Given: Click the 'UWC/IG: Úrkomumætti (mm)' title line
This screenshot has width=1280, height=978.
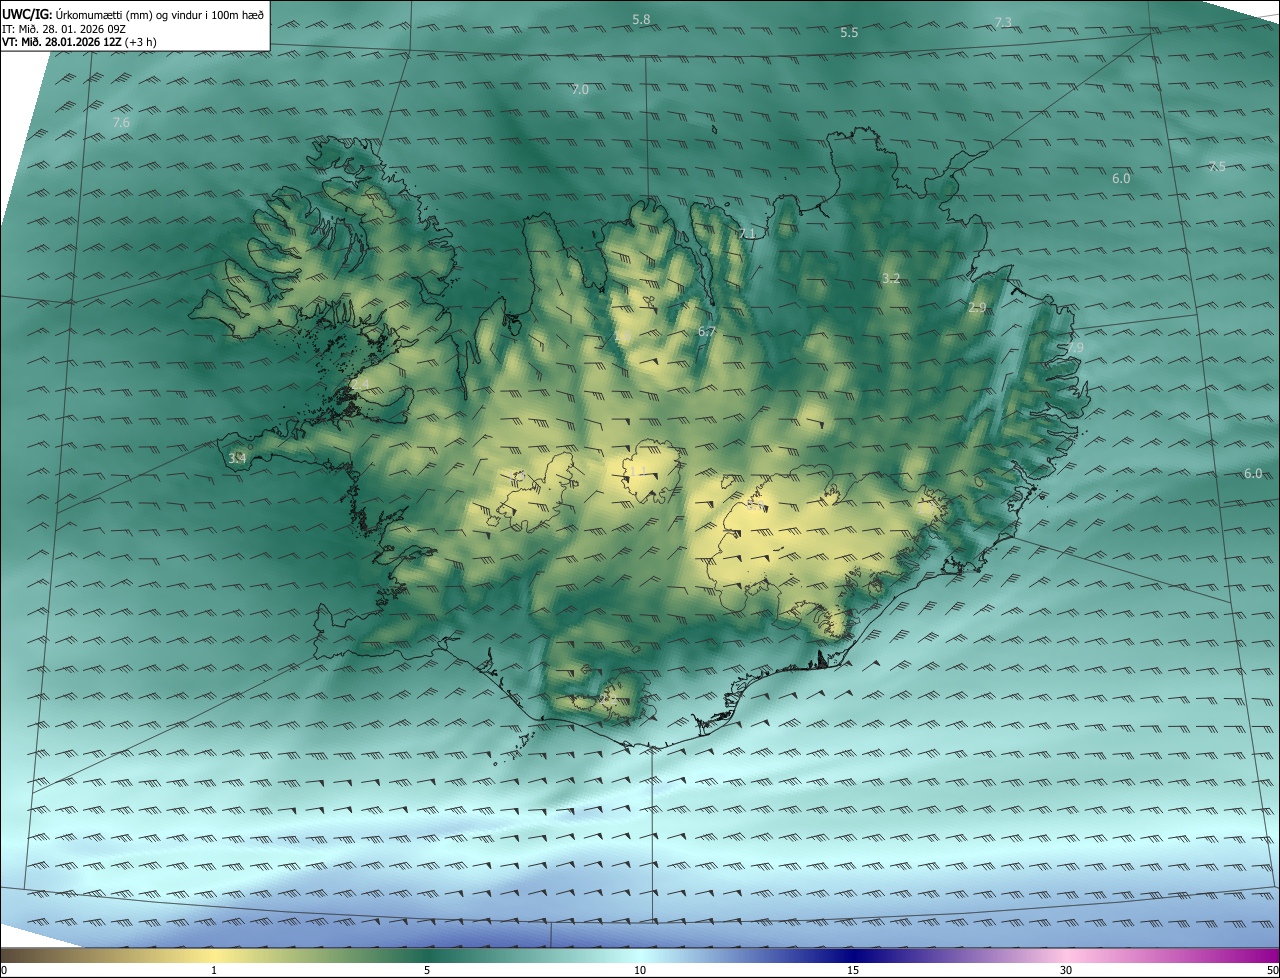Looking at the screenshot, I should point(134,14).
